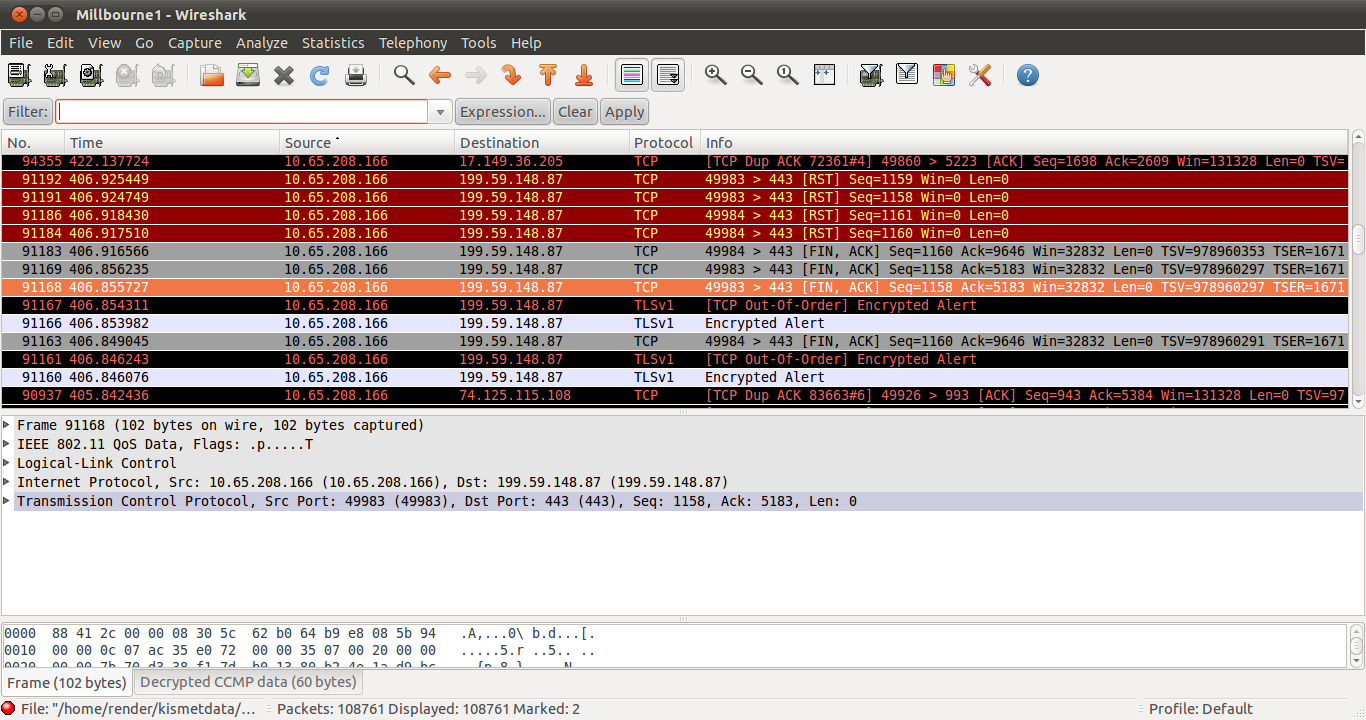Edit display filter toolbar icon

[x=907, y=75]
